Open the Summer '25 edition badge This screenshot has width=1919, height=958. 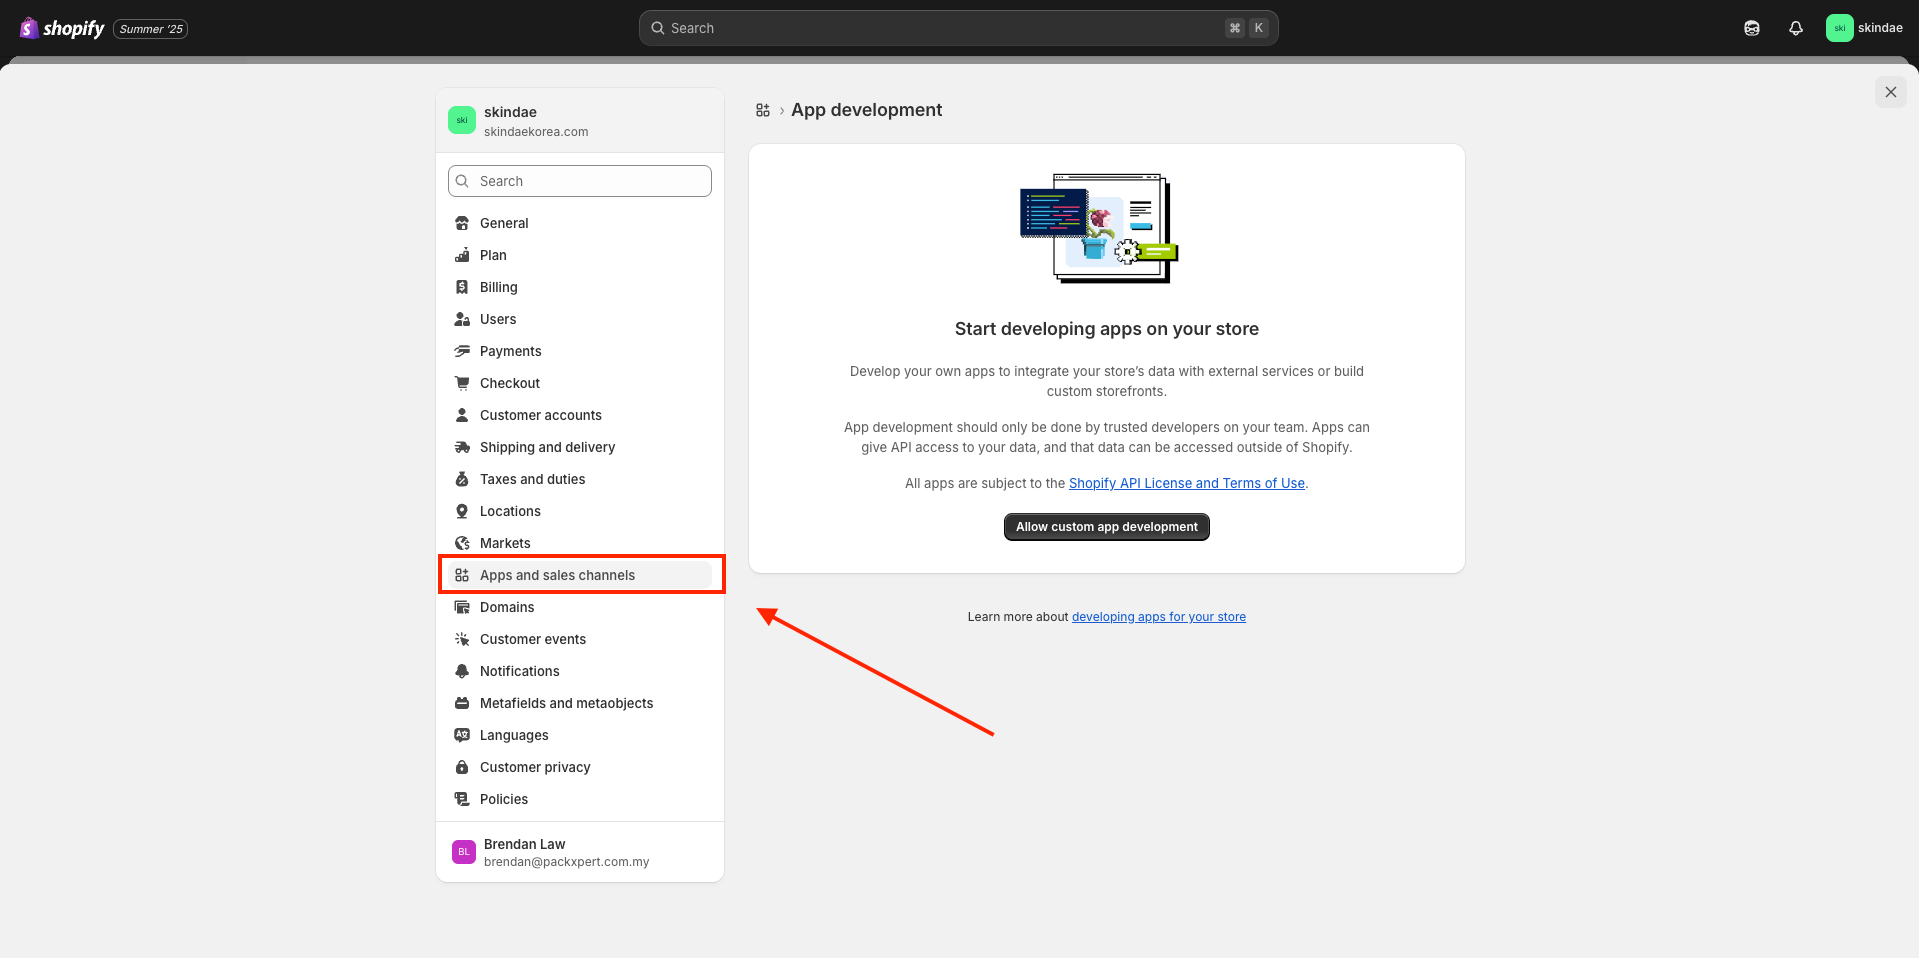pos(151,29)
